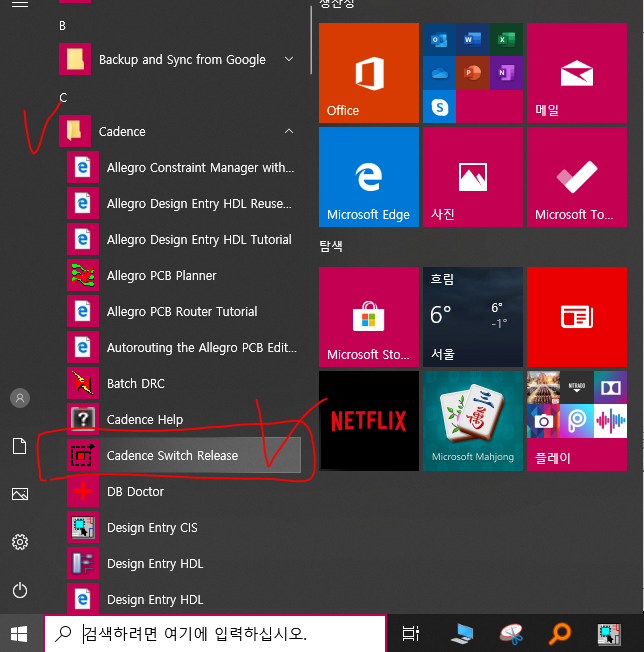The height and width of the screenshot is (652, 644).
Task: Open the Netflix tile
Action: click(x=369, y=421)
